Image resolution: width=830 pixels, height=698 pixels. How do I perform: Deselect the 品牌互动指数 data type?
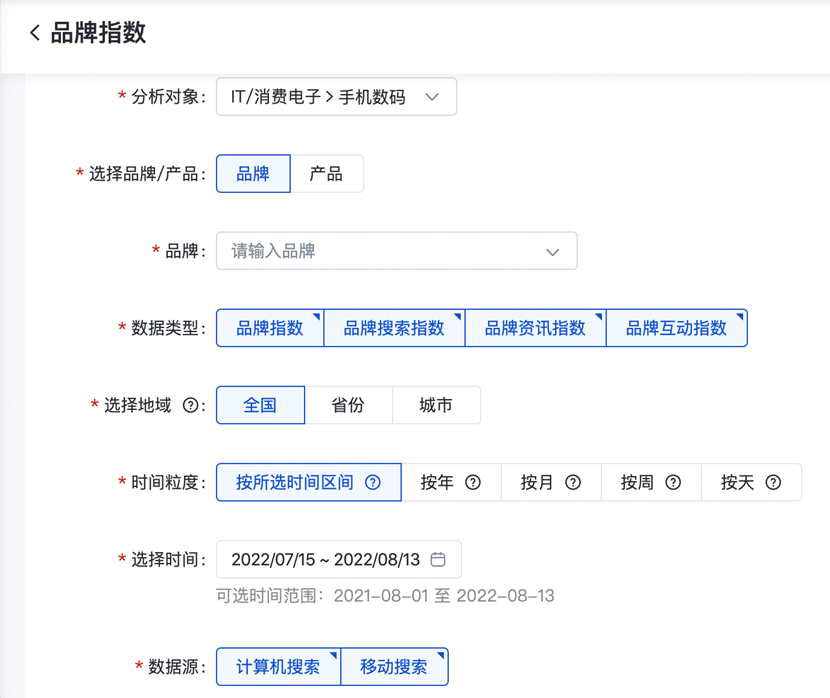(x=676, y=328)
